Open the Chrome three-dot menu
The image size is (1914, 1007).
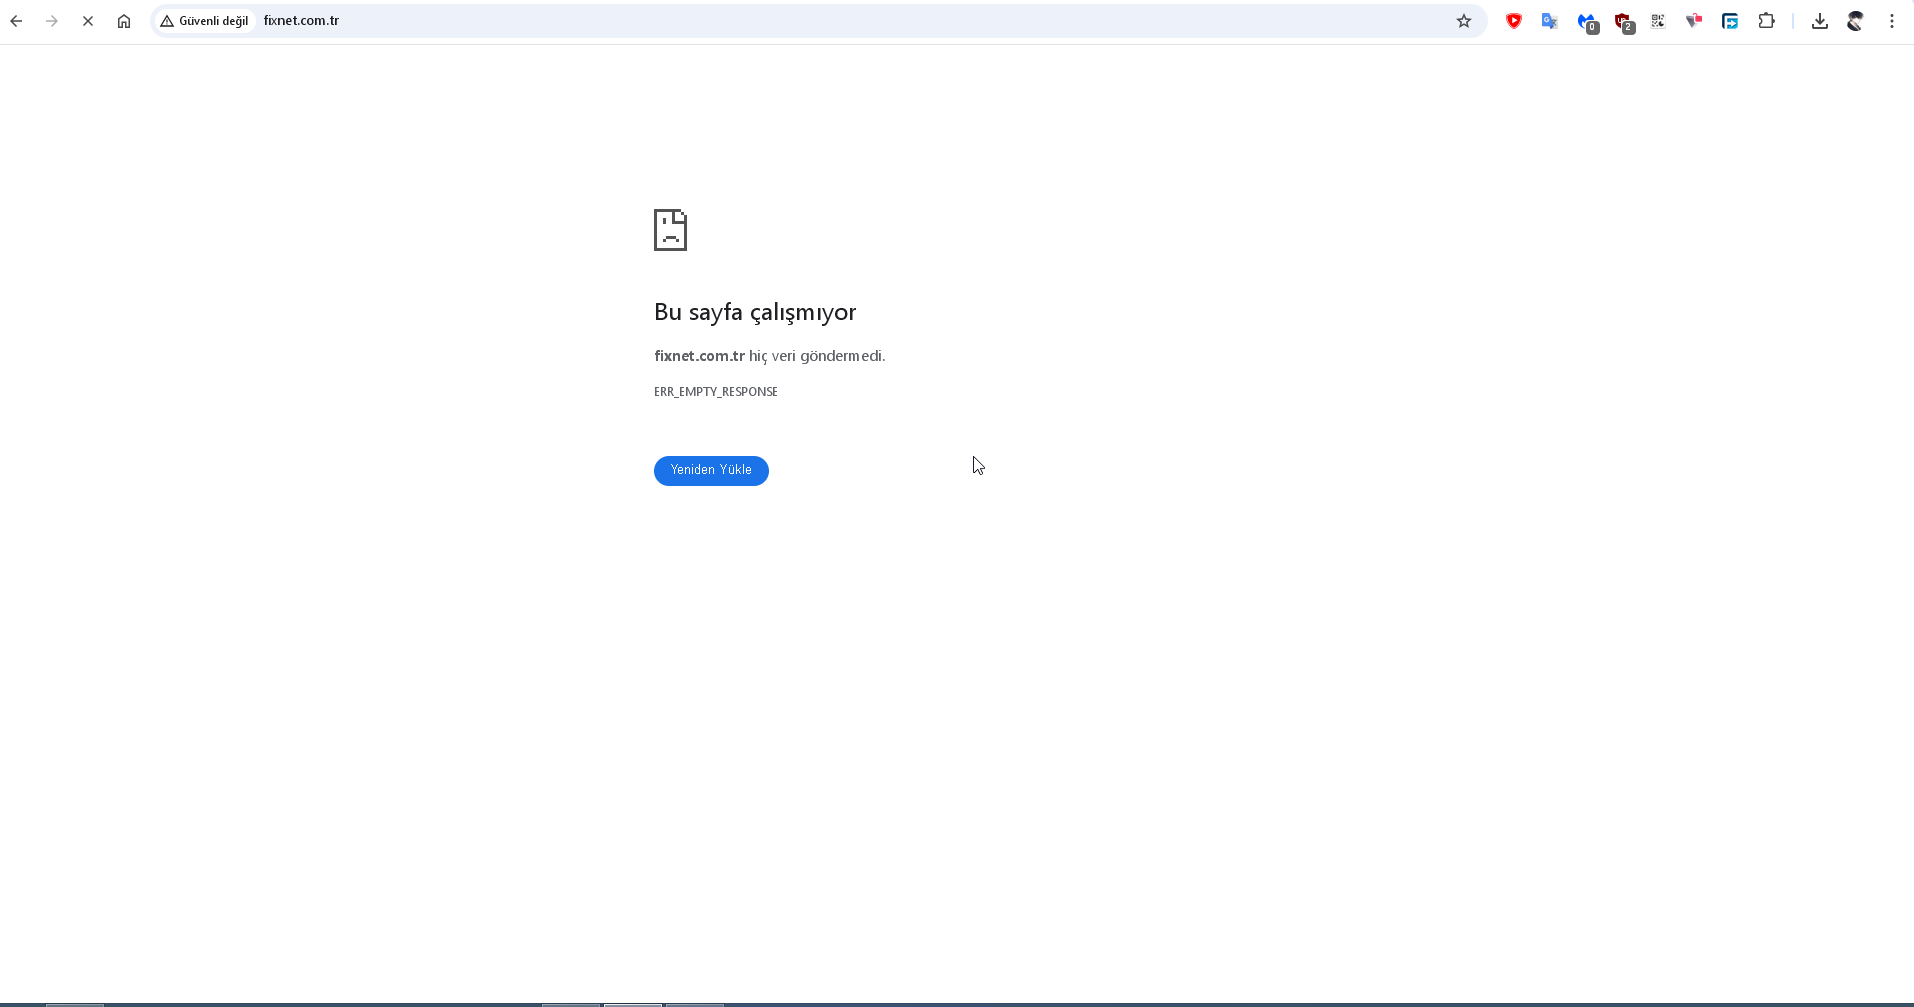[x=1892, y=21]
